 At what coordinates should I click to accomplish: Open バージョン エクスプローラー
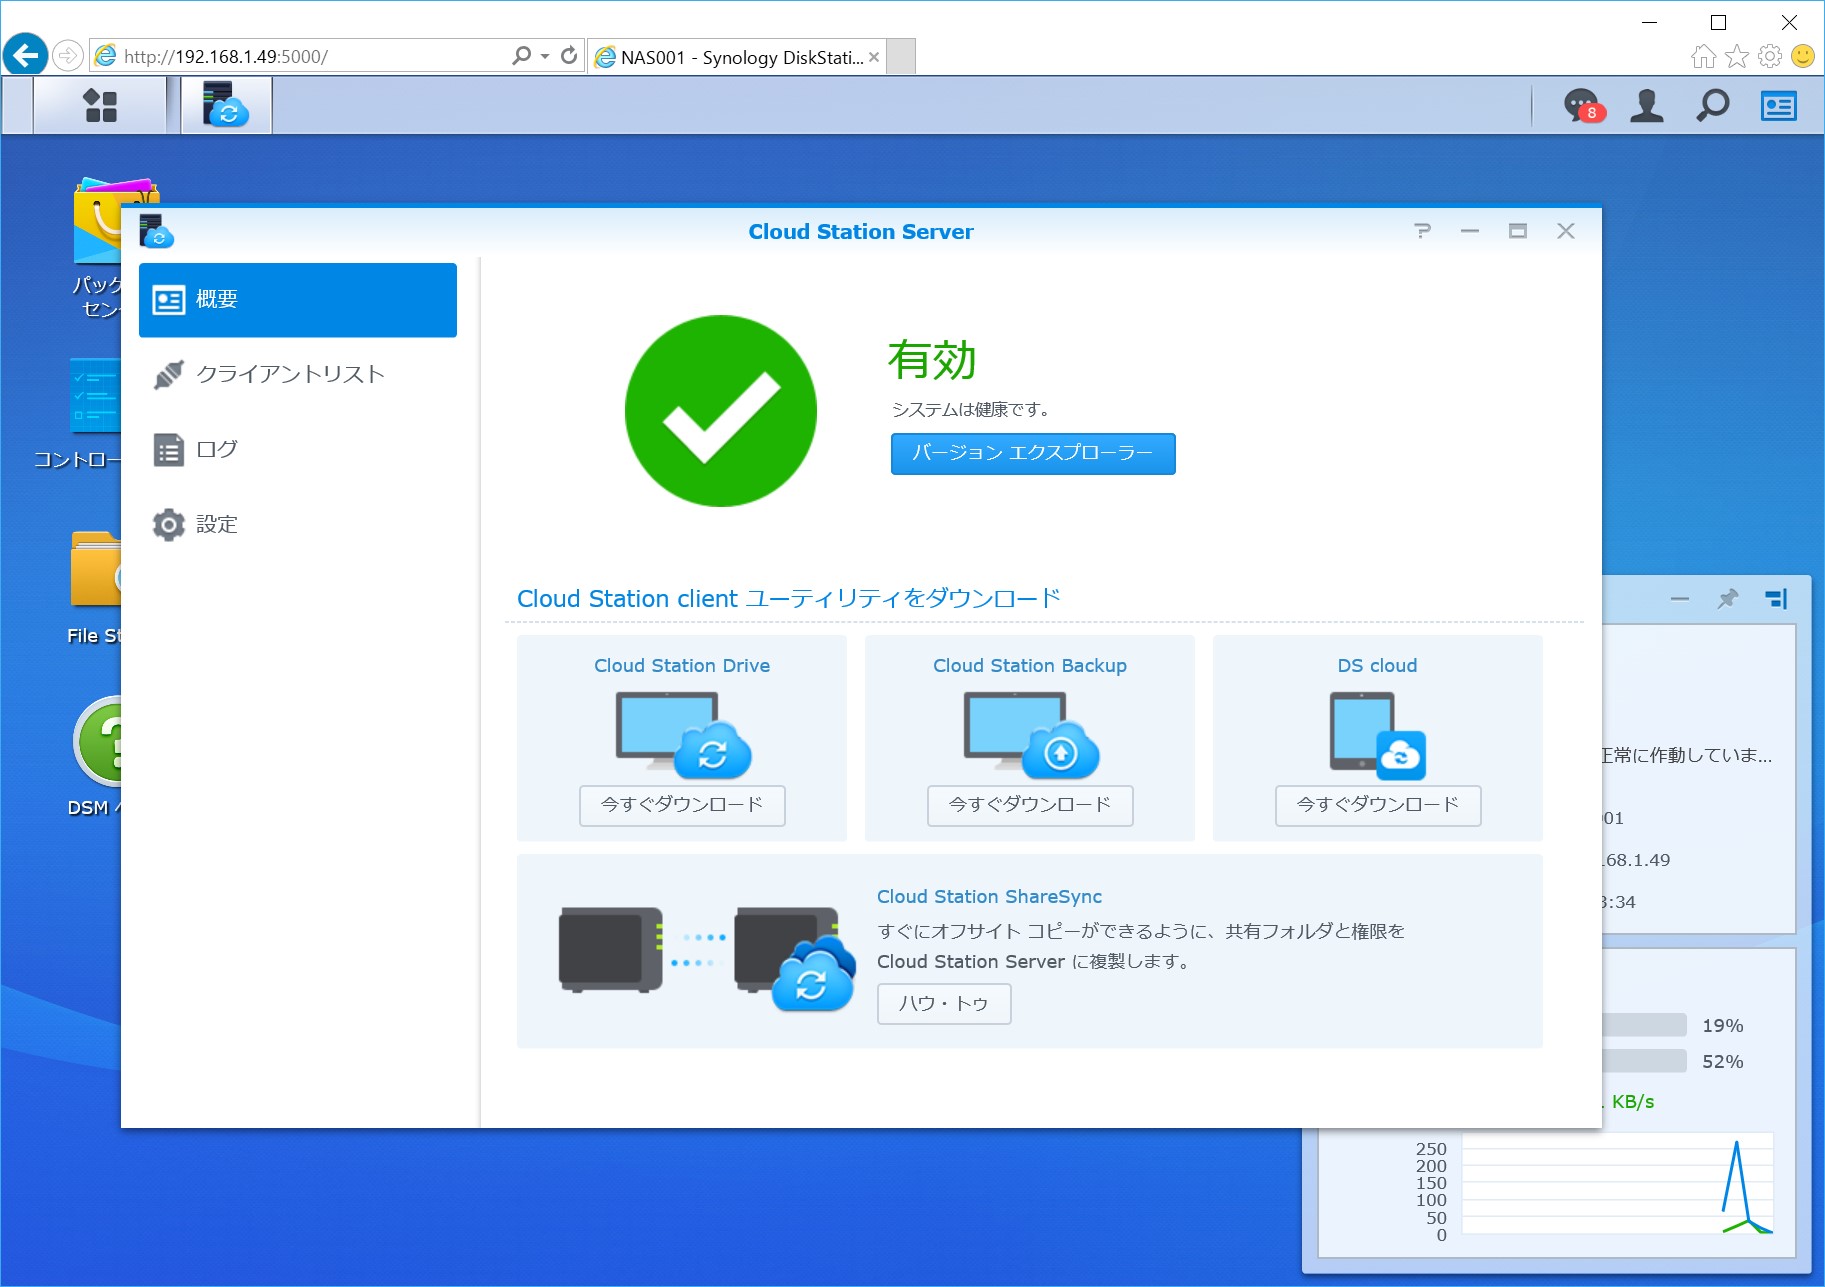click(1032, 453)
